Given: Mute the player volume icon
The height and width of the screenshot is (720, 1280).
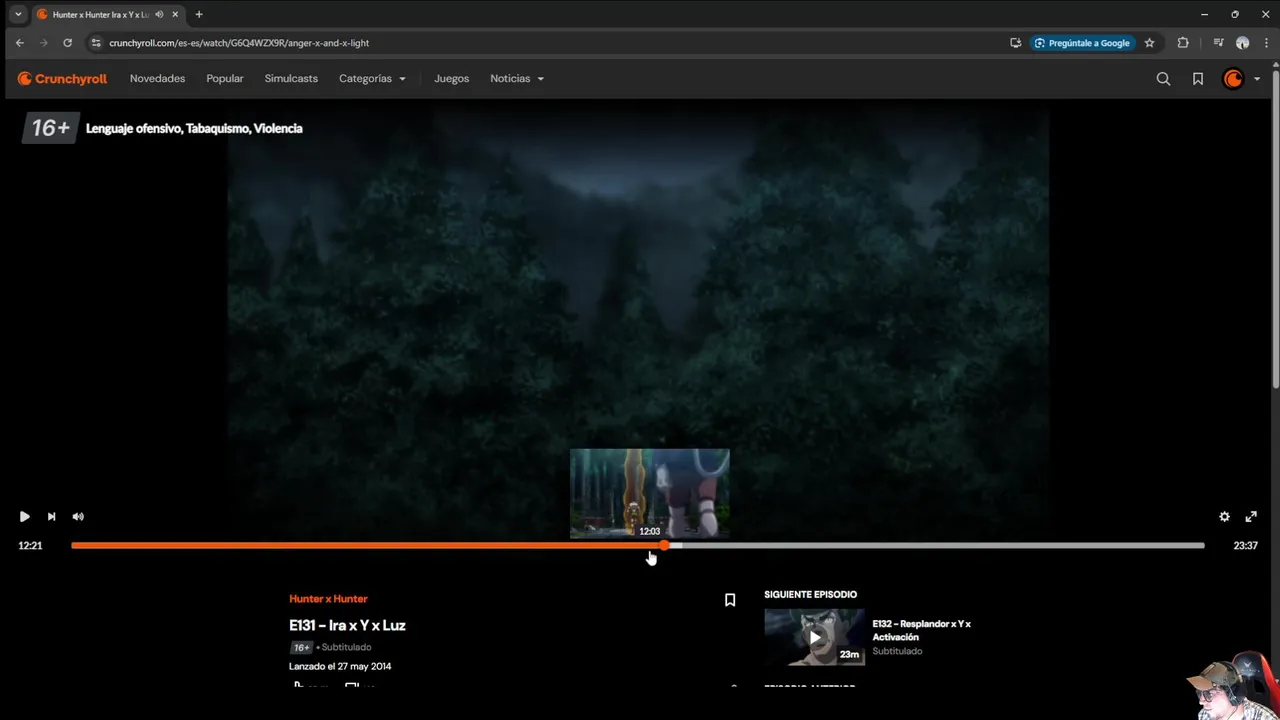Looking at the screenshot, I should point(78,516).
